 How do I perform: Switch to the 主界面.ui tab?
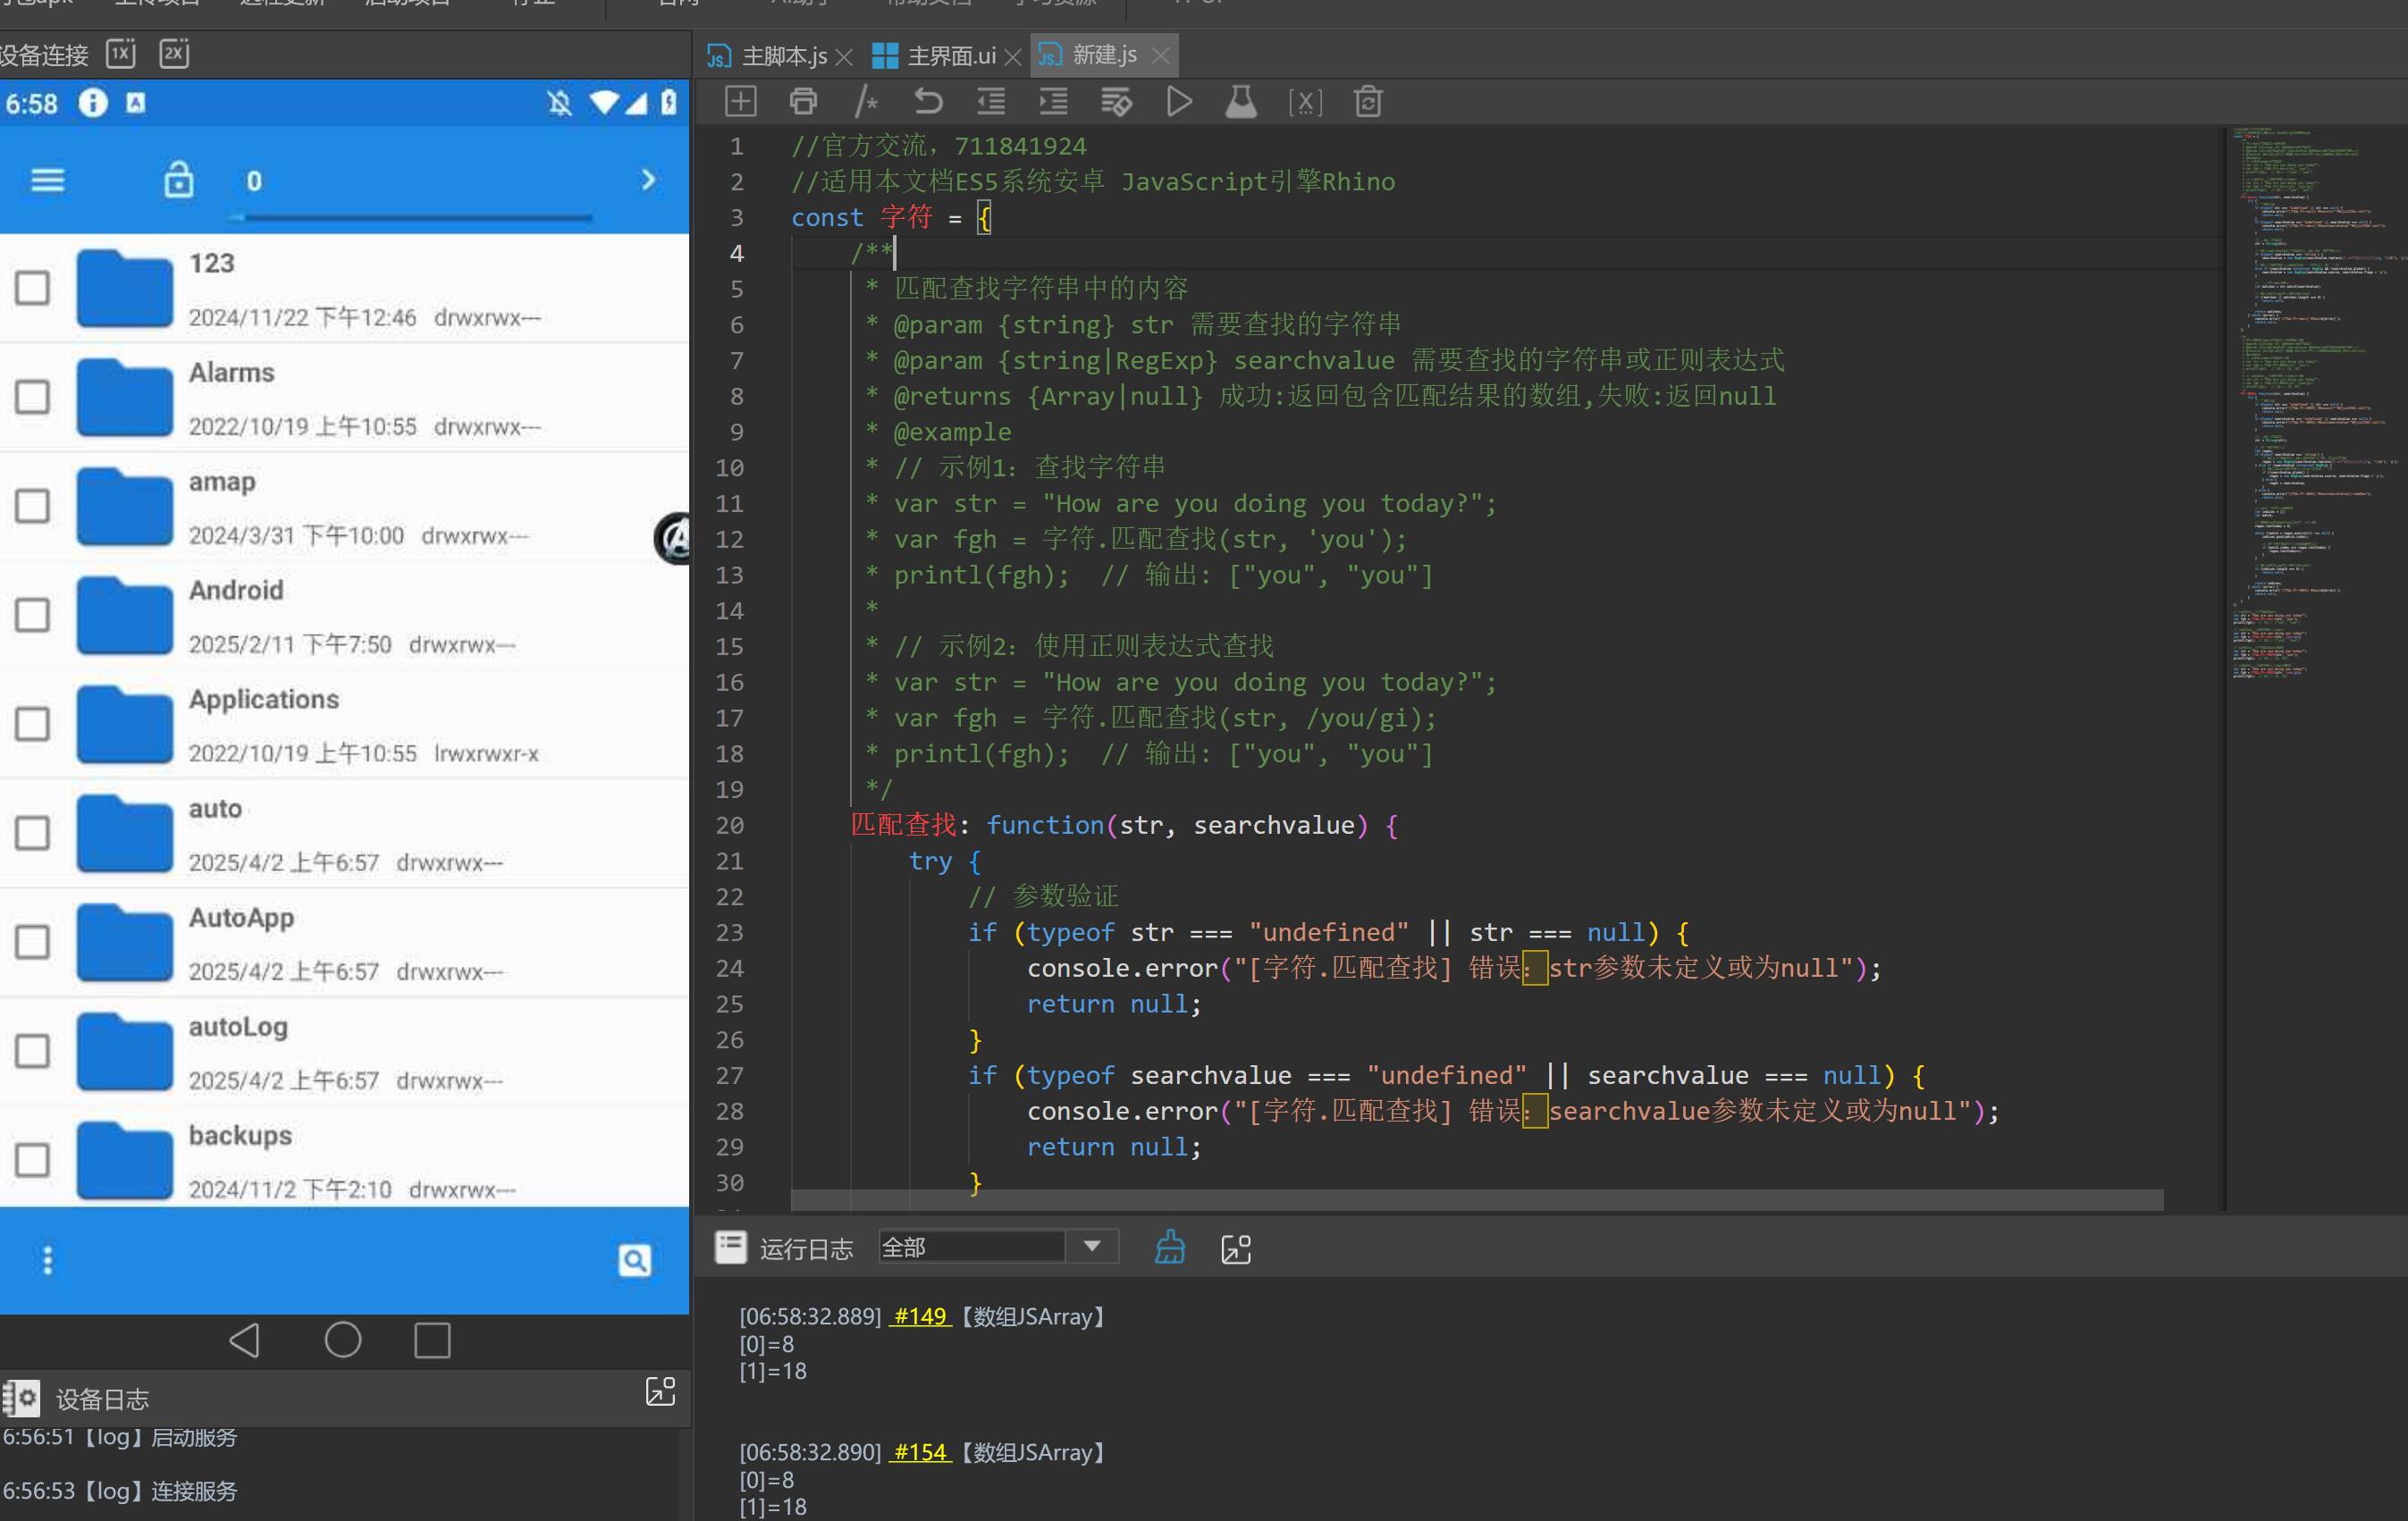pos(950,56)
